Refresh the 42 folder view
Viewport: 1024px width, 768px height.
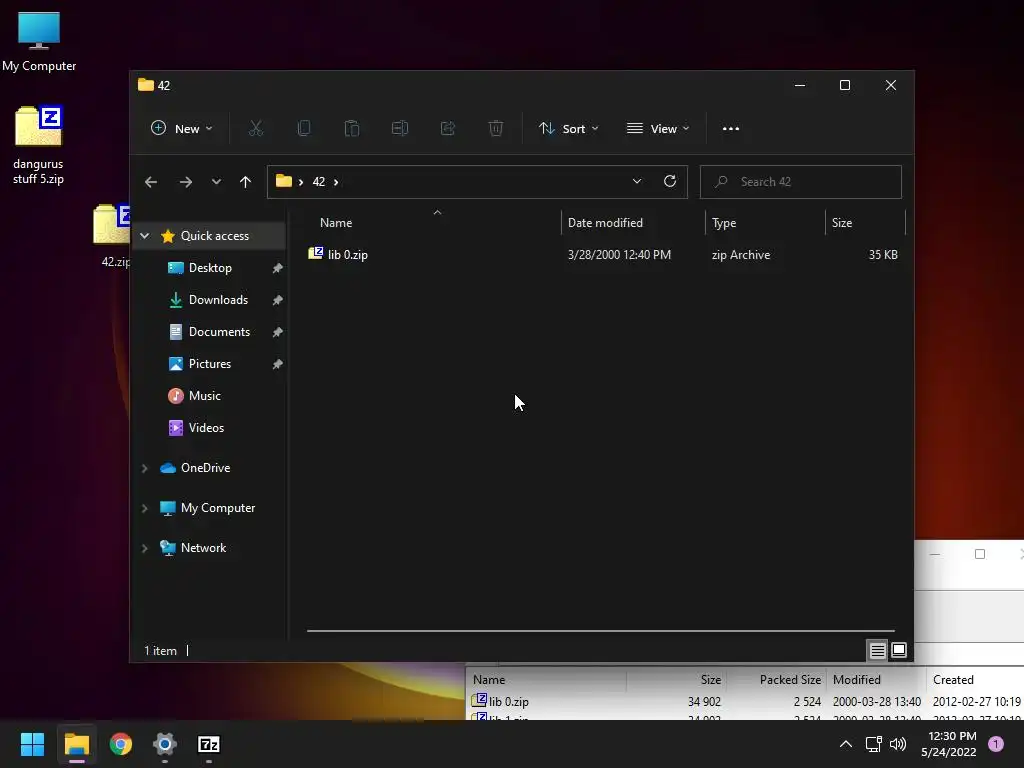[670, 182]
